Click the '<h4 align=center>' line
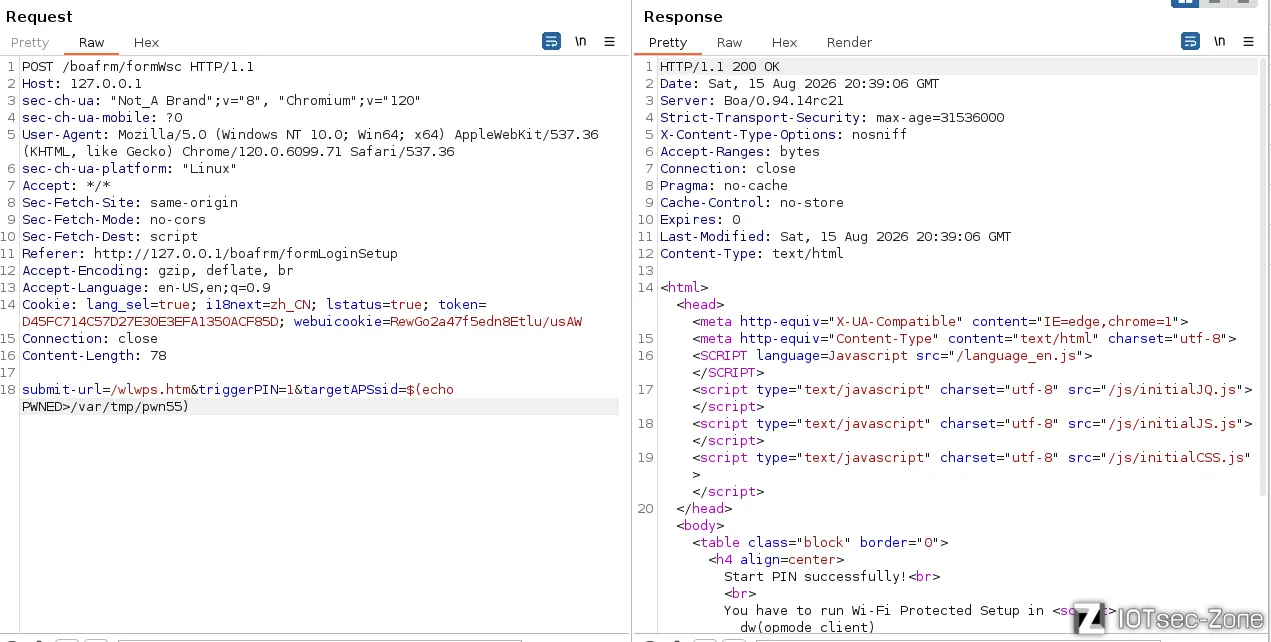The height and width of the screenshot is (642, 1271). [x=776, y=560]
